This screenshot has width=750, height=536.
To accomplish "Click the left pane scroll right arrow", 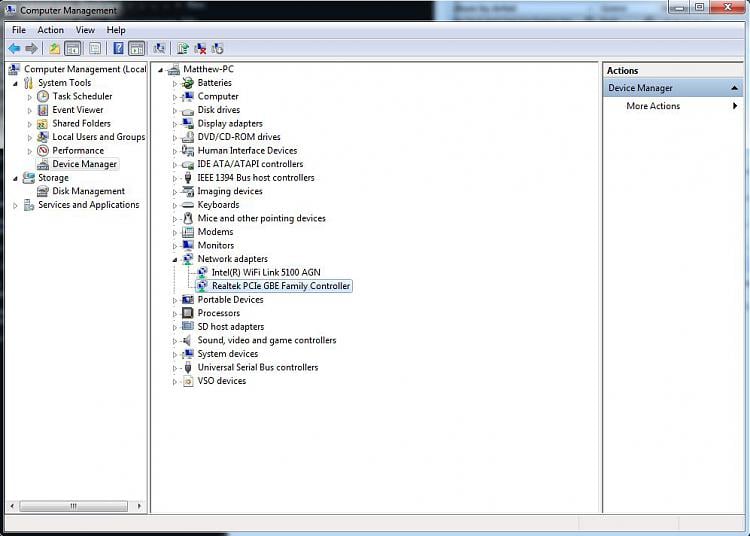I will tap(139, 506).
